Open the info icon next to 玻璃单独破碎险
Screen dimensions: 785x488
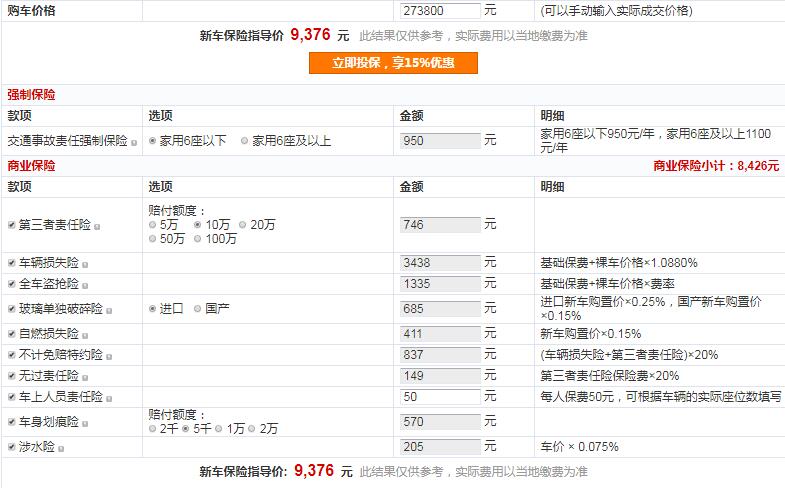pyautogui.click(x=109, y=311)
